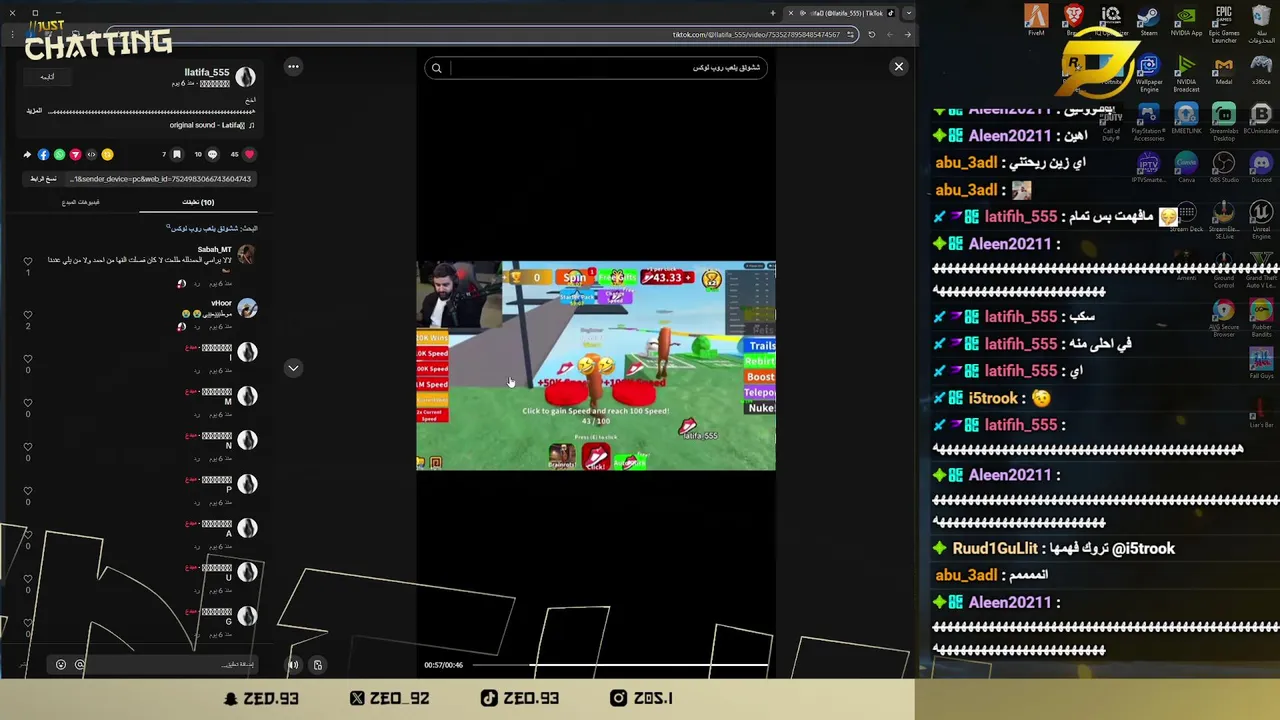Click the Sabah_MT commenter name
The image size is (1280, 720).
tap(214, 249)
